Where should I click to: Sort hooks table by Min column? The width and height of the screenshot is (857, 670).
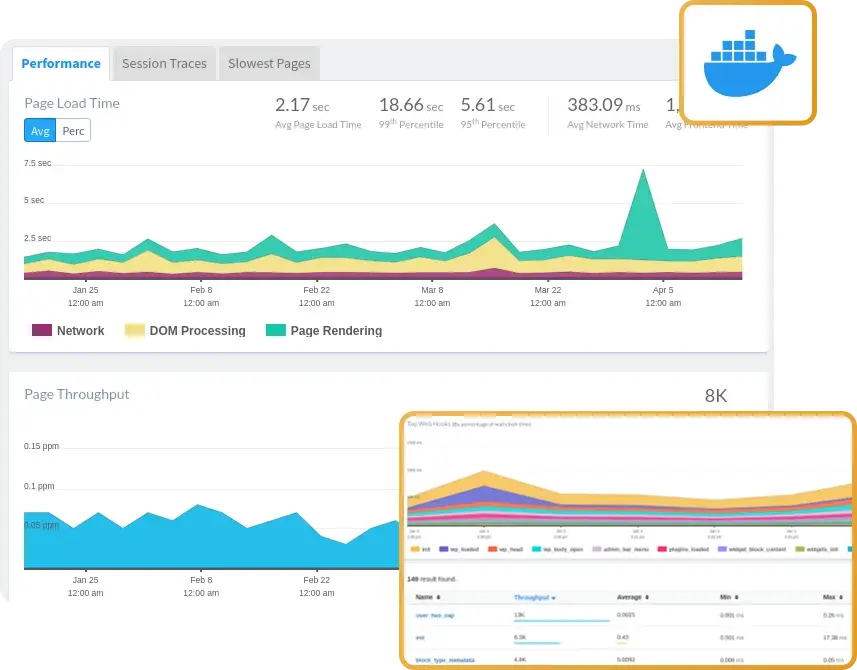[729, 597]
